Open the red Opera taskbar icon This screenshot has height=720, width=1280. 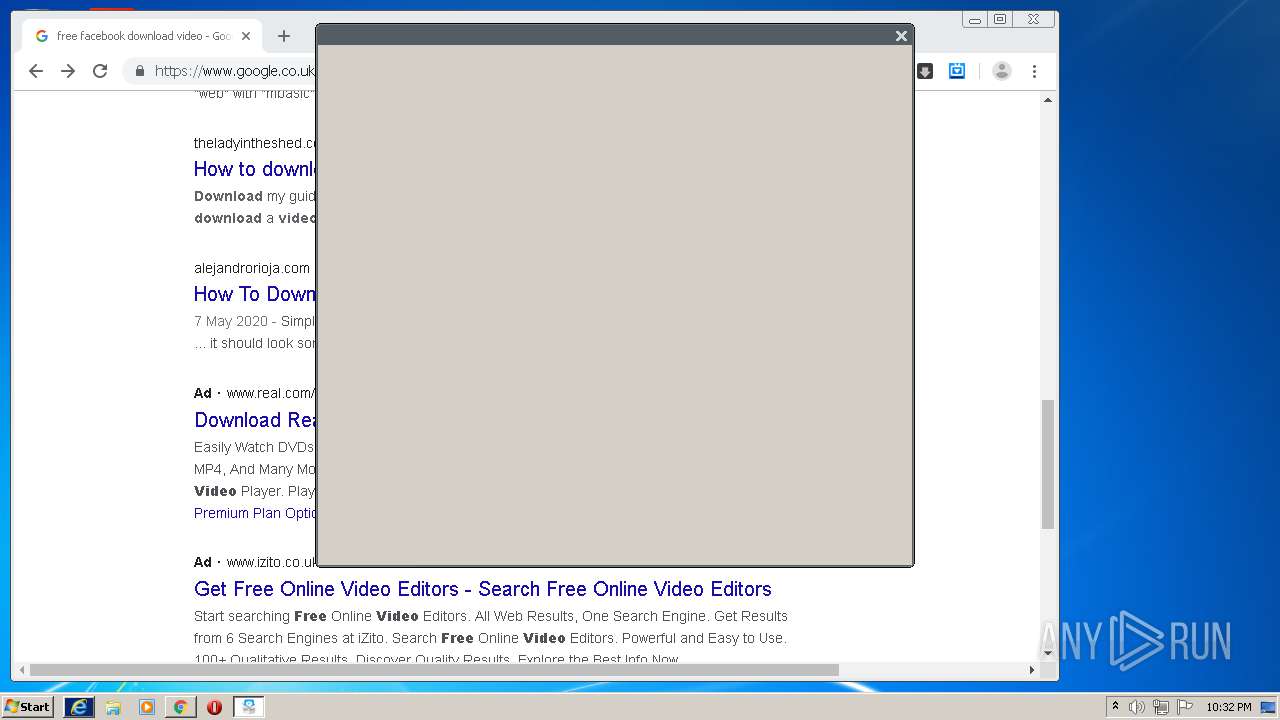click(x=214, y=707)
